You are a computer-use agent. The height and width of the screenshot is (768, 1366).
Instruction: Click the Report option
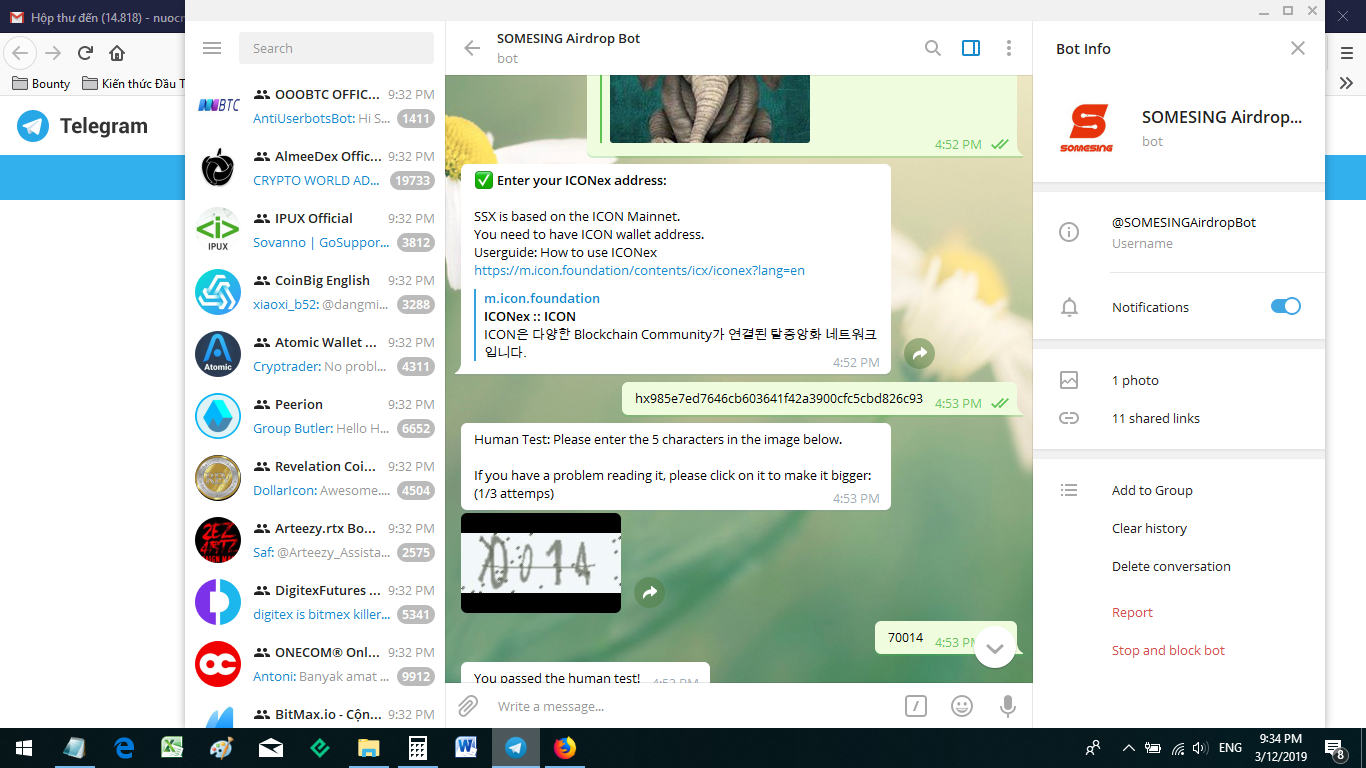click(x=1132, y=612)
